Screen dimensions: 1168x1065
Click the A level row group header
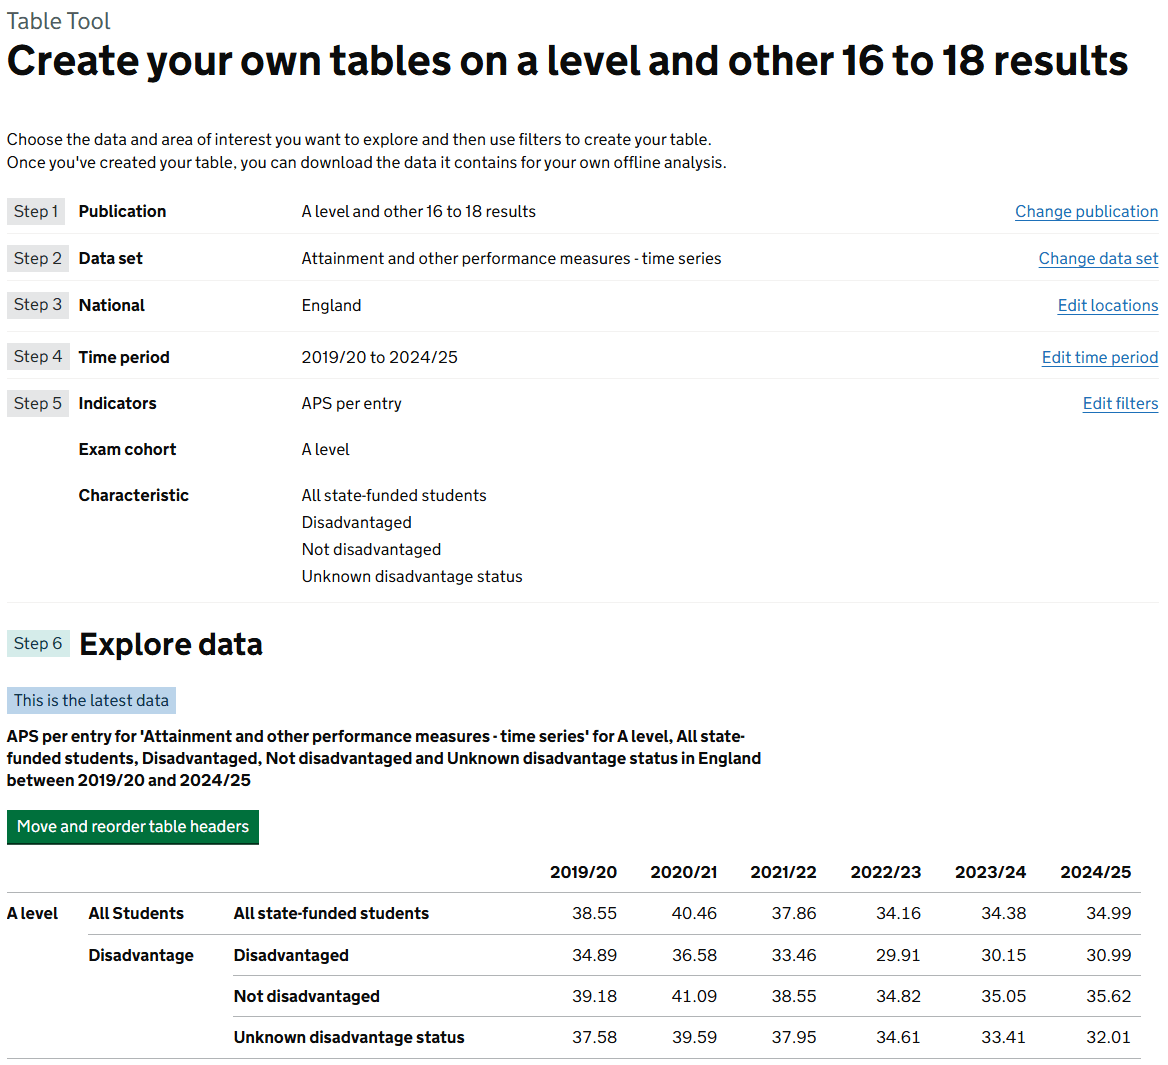click(x=32, y=914)
